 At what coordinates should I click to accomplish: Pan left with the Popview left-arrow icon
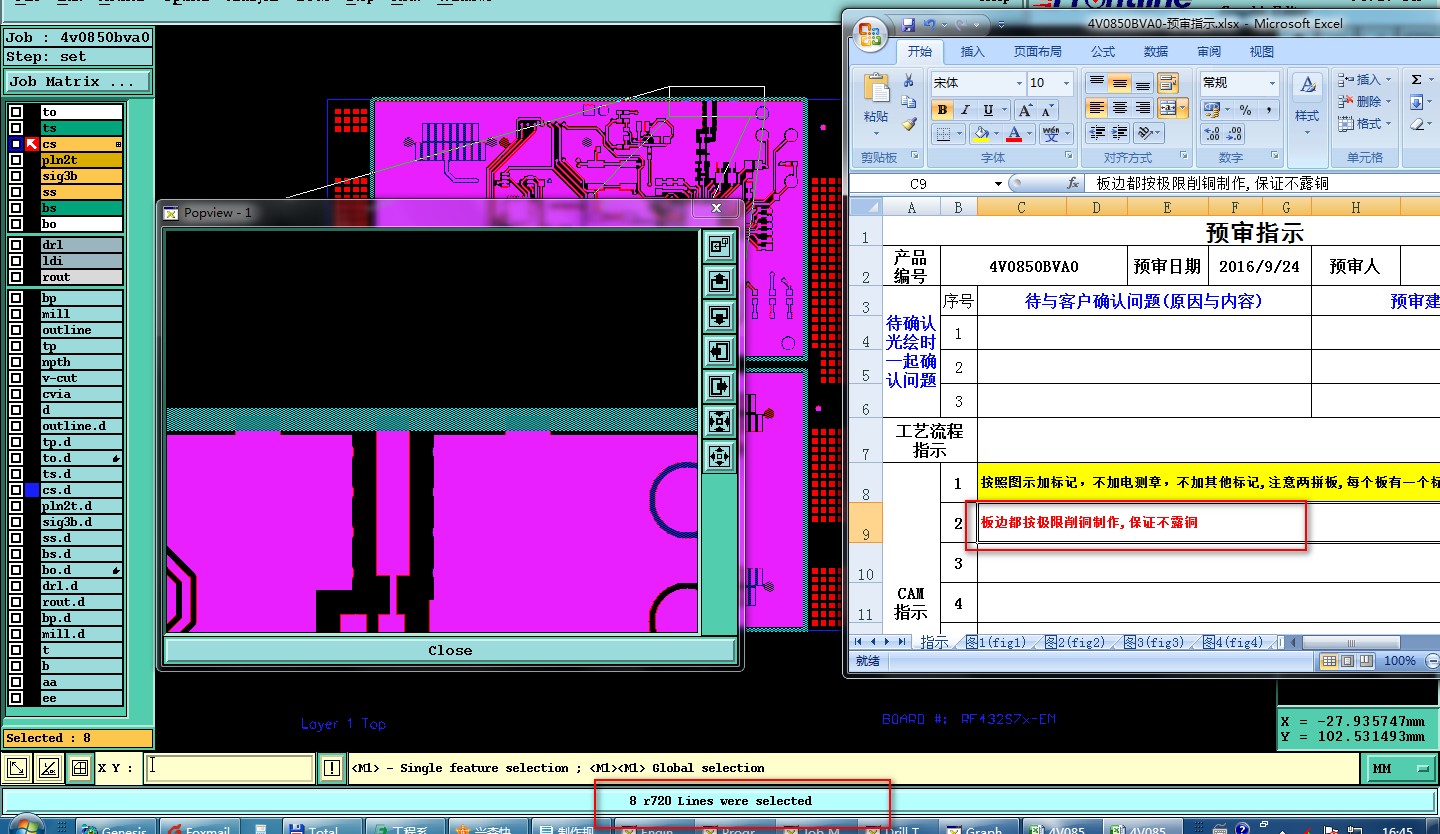(719, 351)
